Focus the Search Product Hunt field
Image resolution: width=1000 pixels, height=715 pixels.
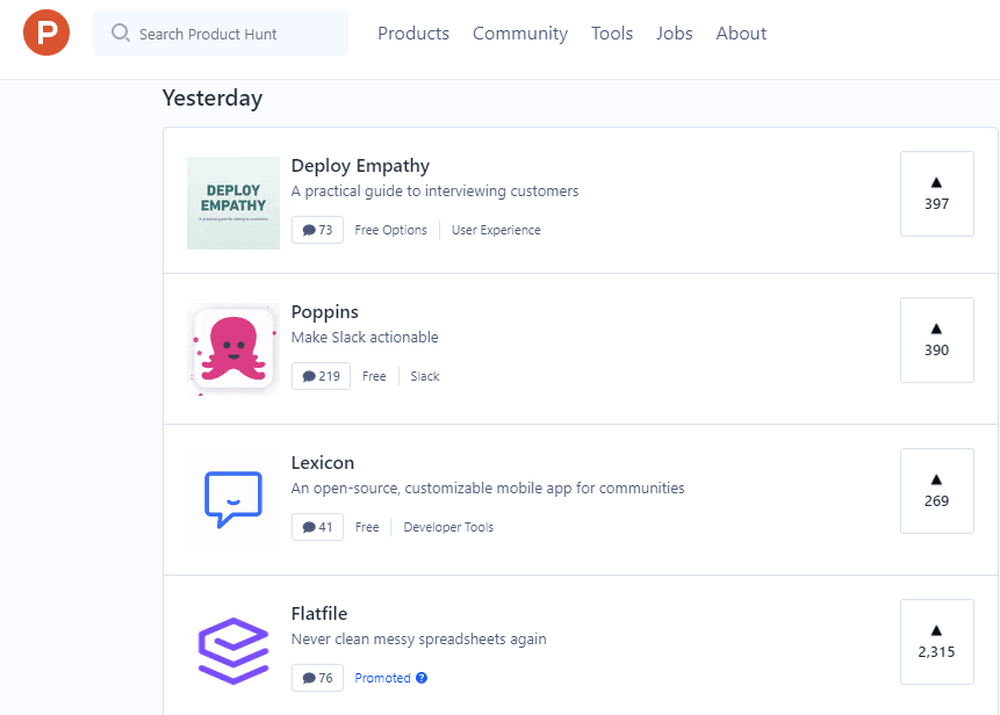(221, 33)
